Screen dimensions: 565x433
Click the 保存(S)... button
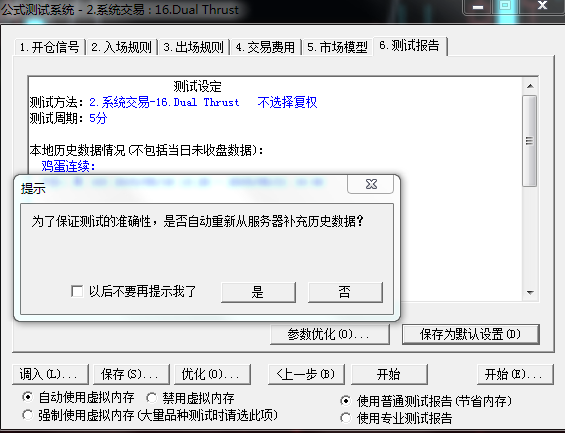(x=131, y=374)
